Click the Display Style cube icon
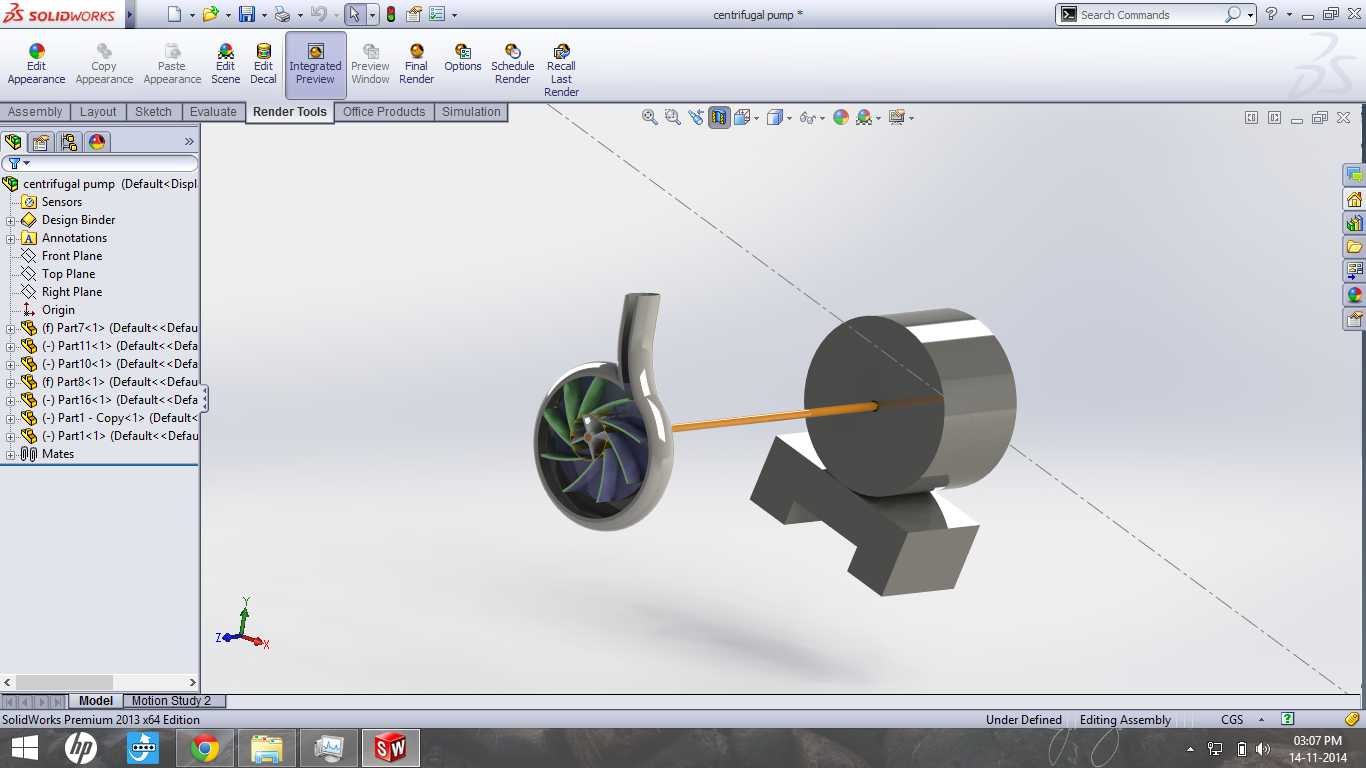 point(775,117)
